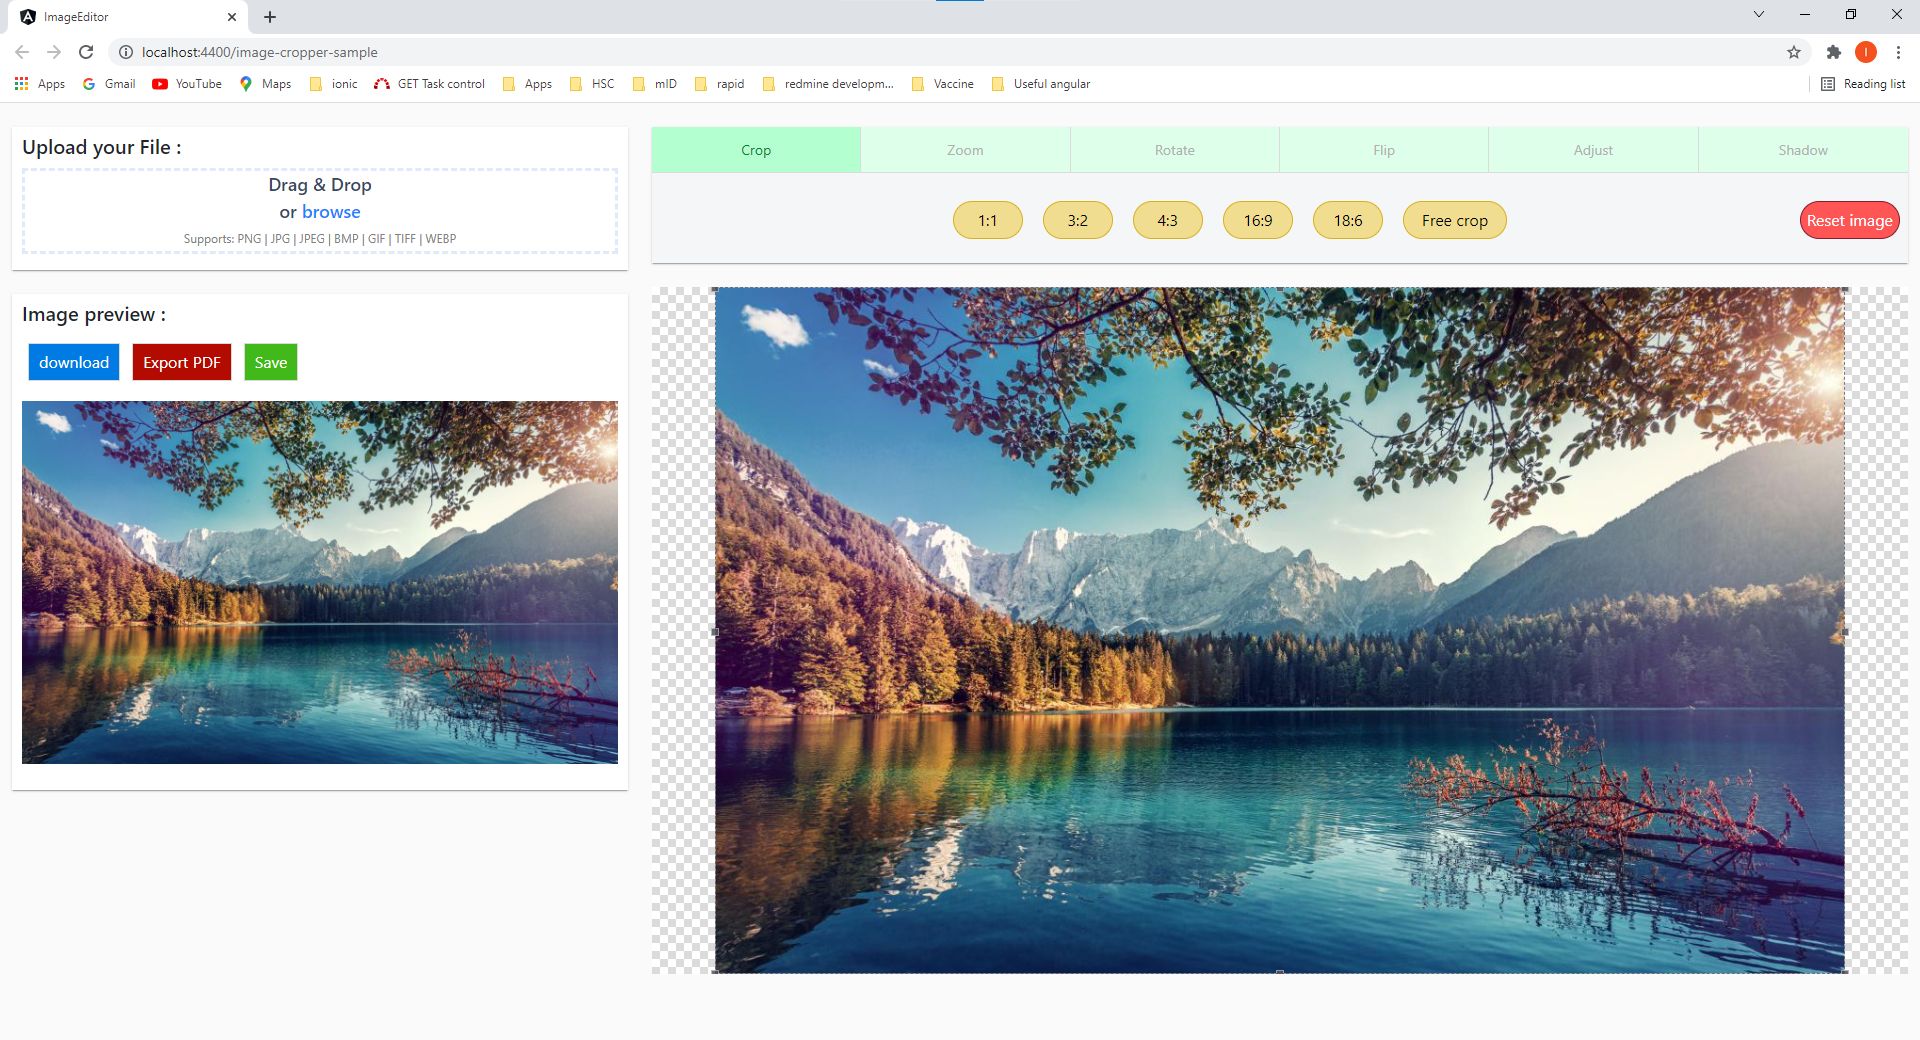Image resolution: width=1920 pixels, height=1040 pixels.
Task: Select the 18:6 aspect ratio
Action: 1348,220
